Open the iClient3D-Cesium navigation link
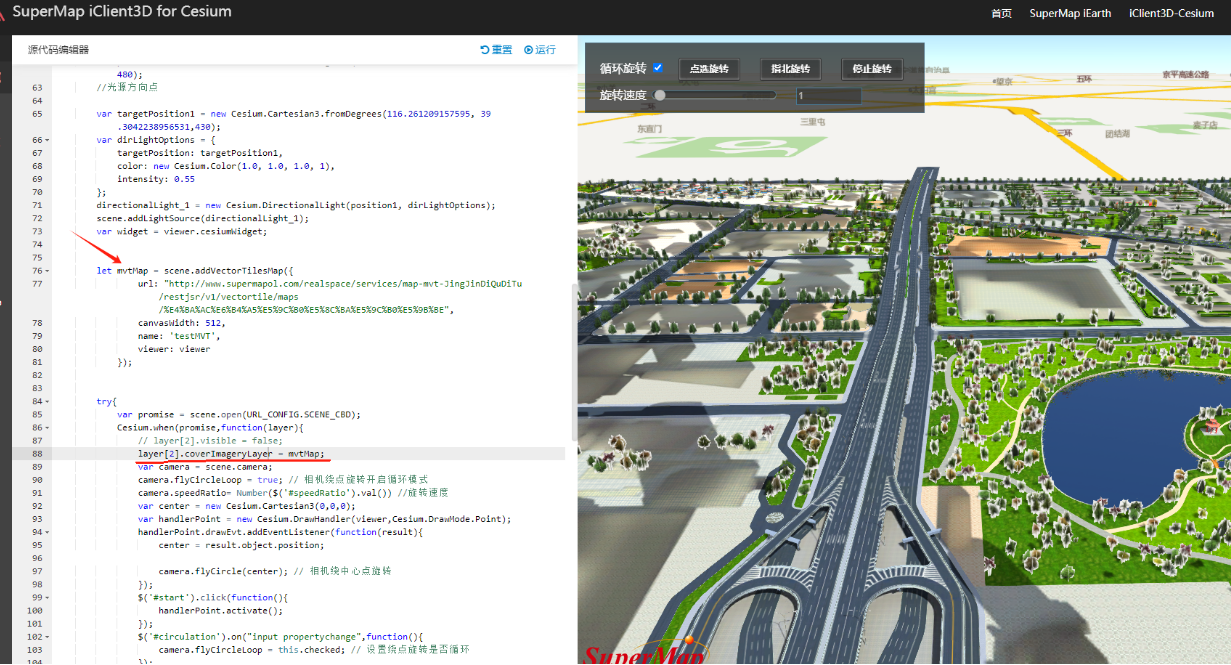This screenshot has width=1231, height=665. click(1171, 13)
